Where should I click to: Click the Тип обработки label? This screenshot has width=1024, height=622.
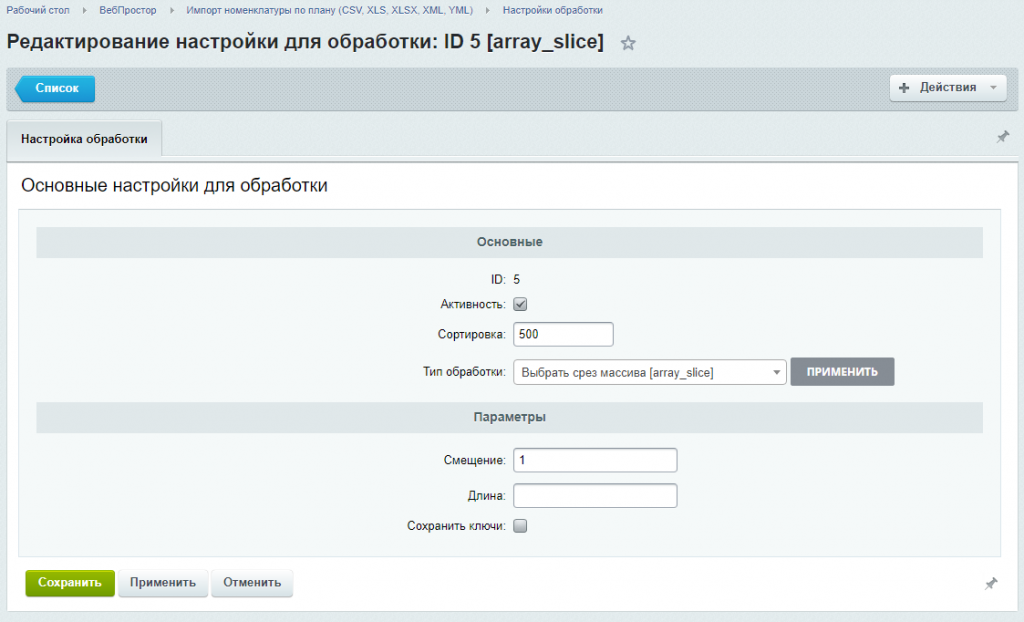tap(464, 372)
